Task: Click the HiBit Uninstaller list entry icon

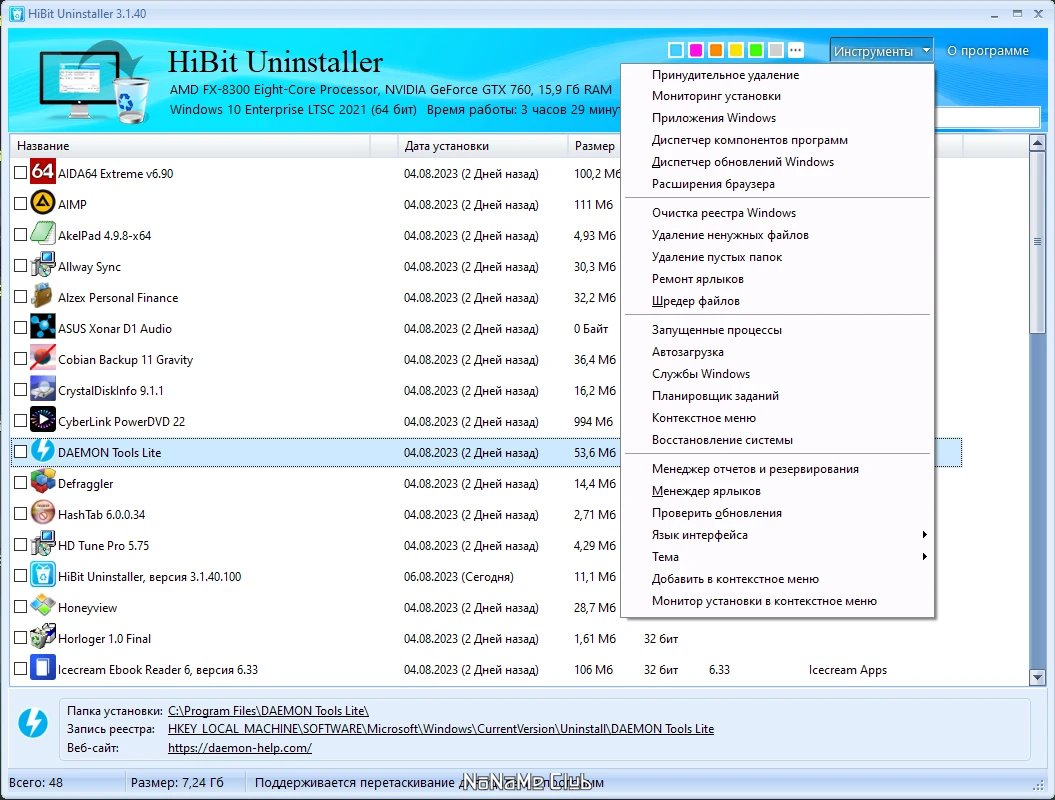Action: click(42, 574)
